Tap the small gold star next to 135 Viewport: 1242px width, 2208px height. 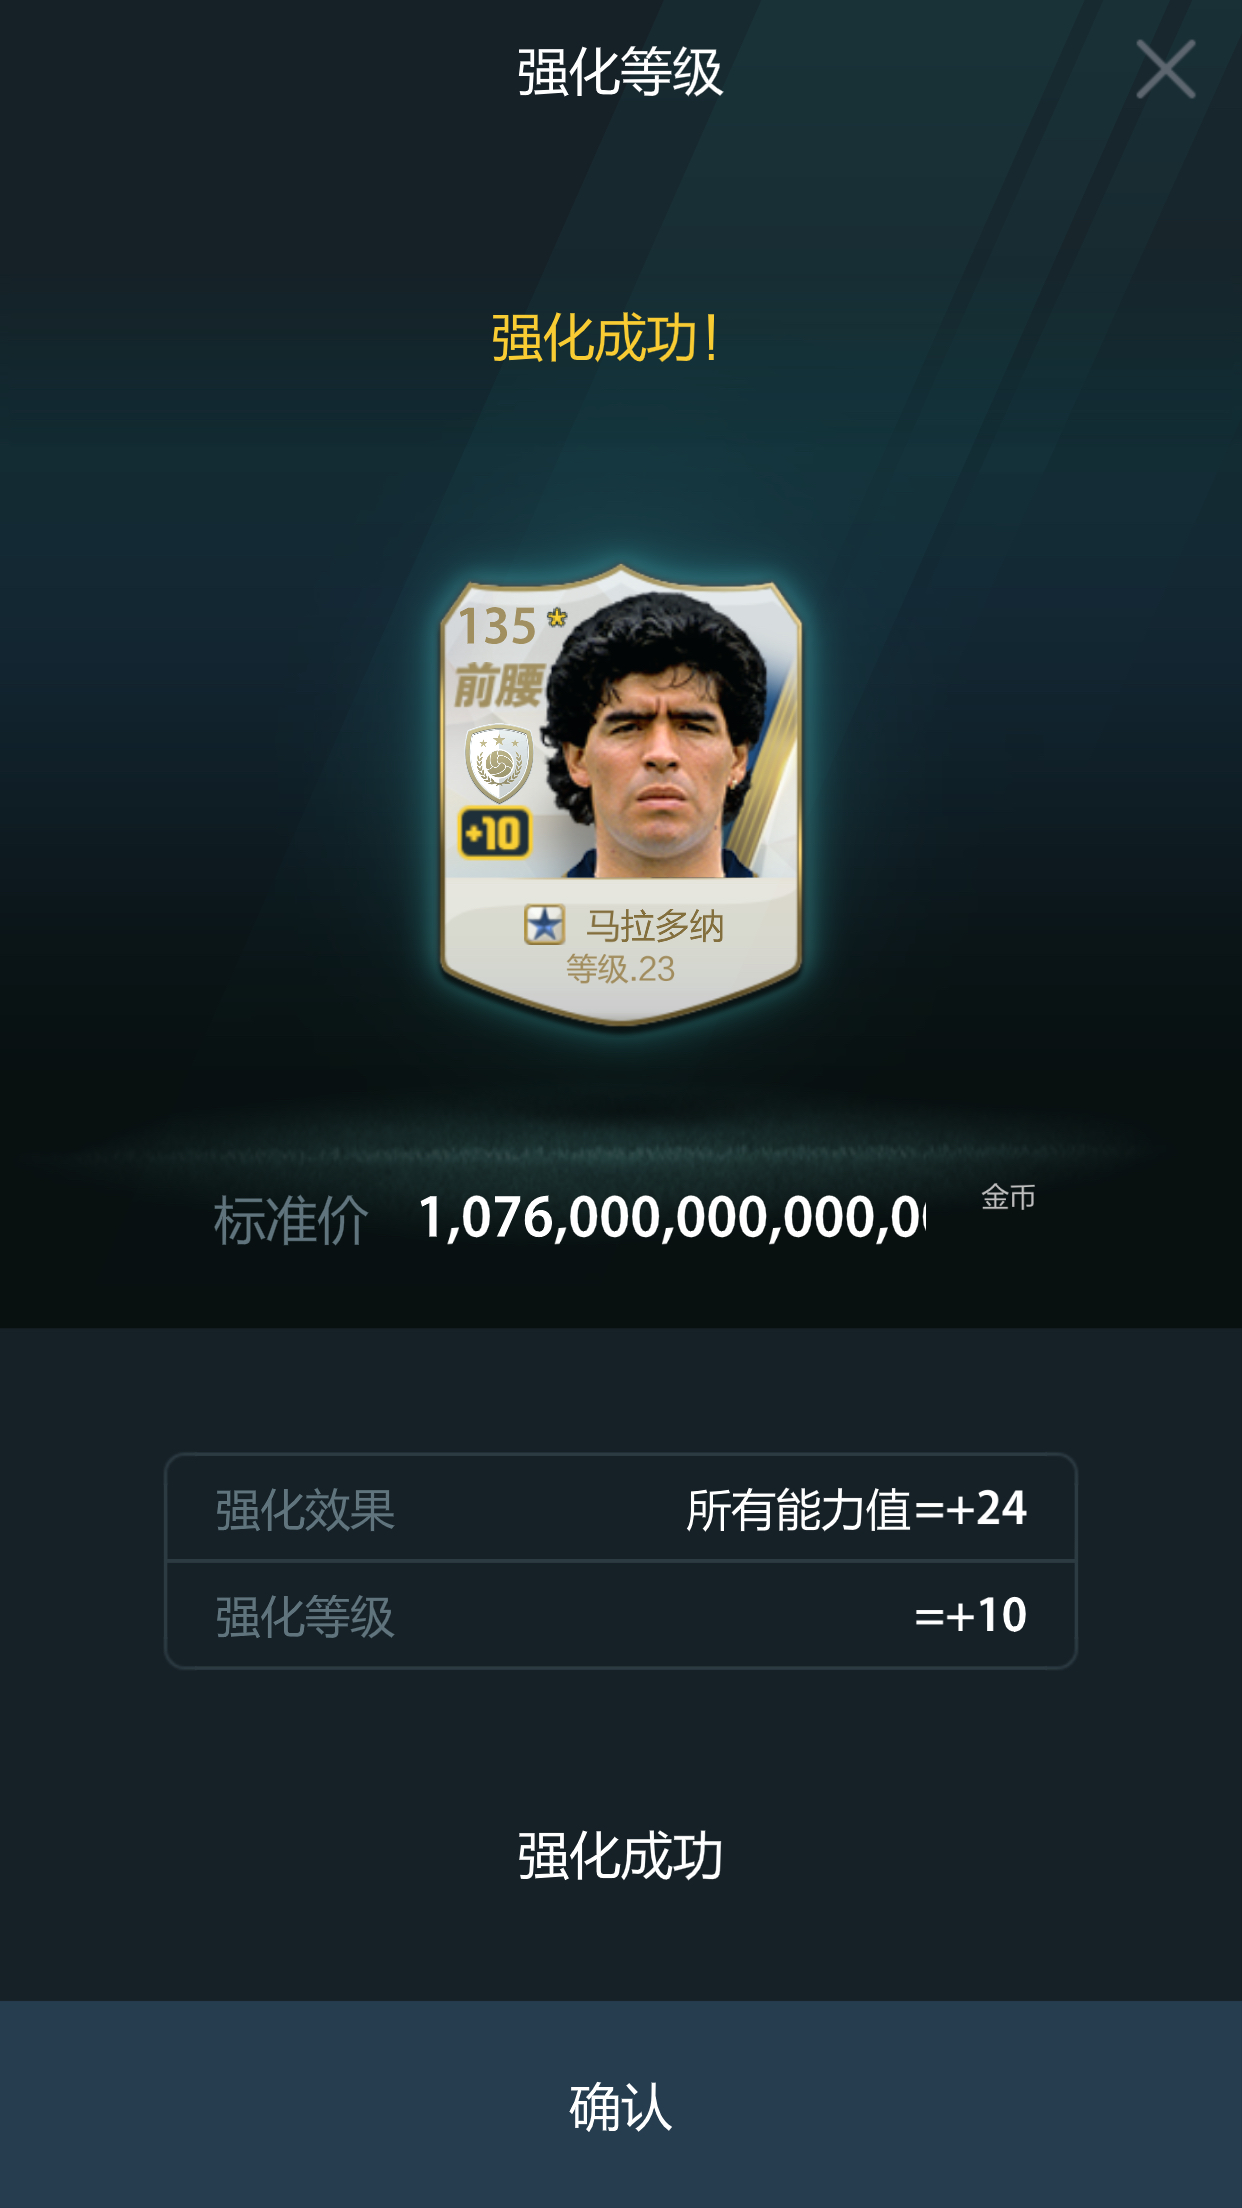tap(557, 618)
